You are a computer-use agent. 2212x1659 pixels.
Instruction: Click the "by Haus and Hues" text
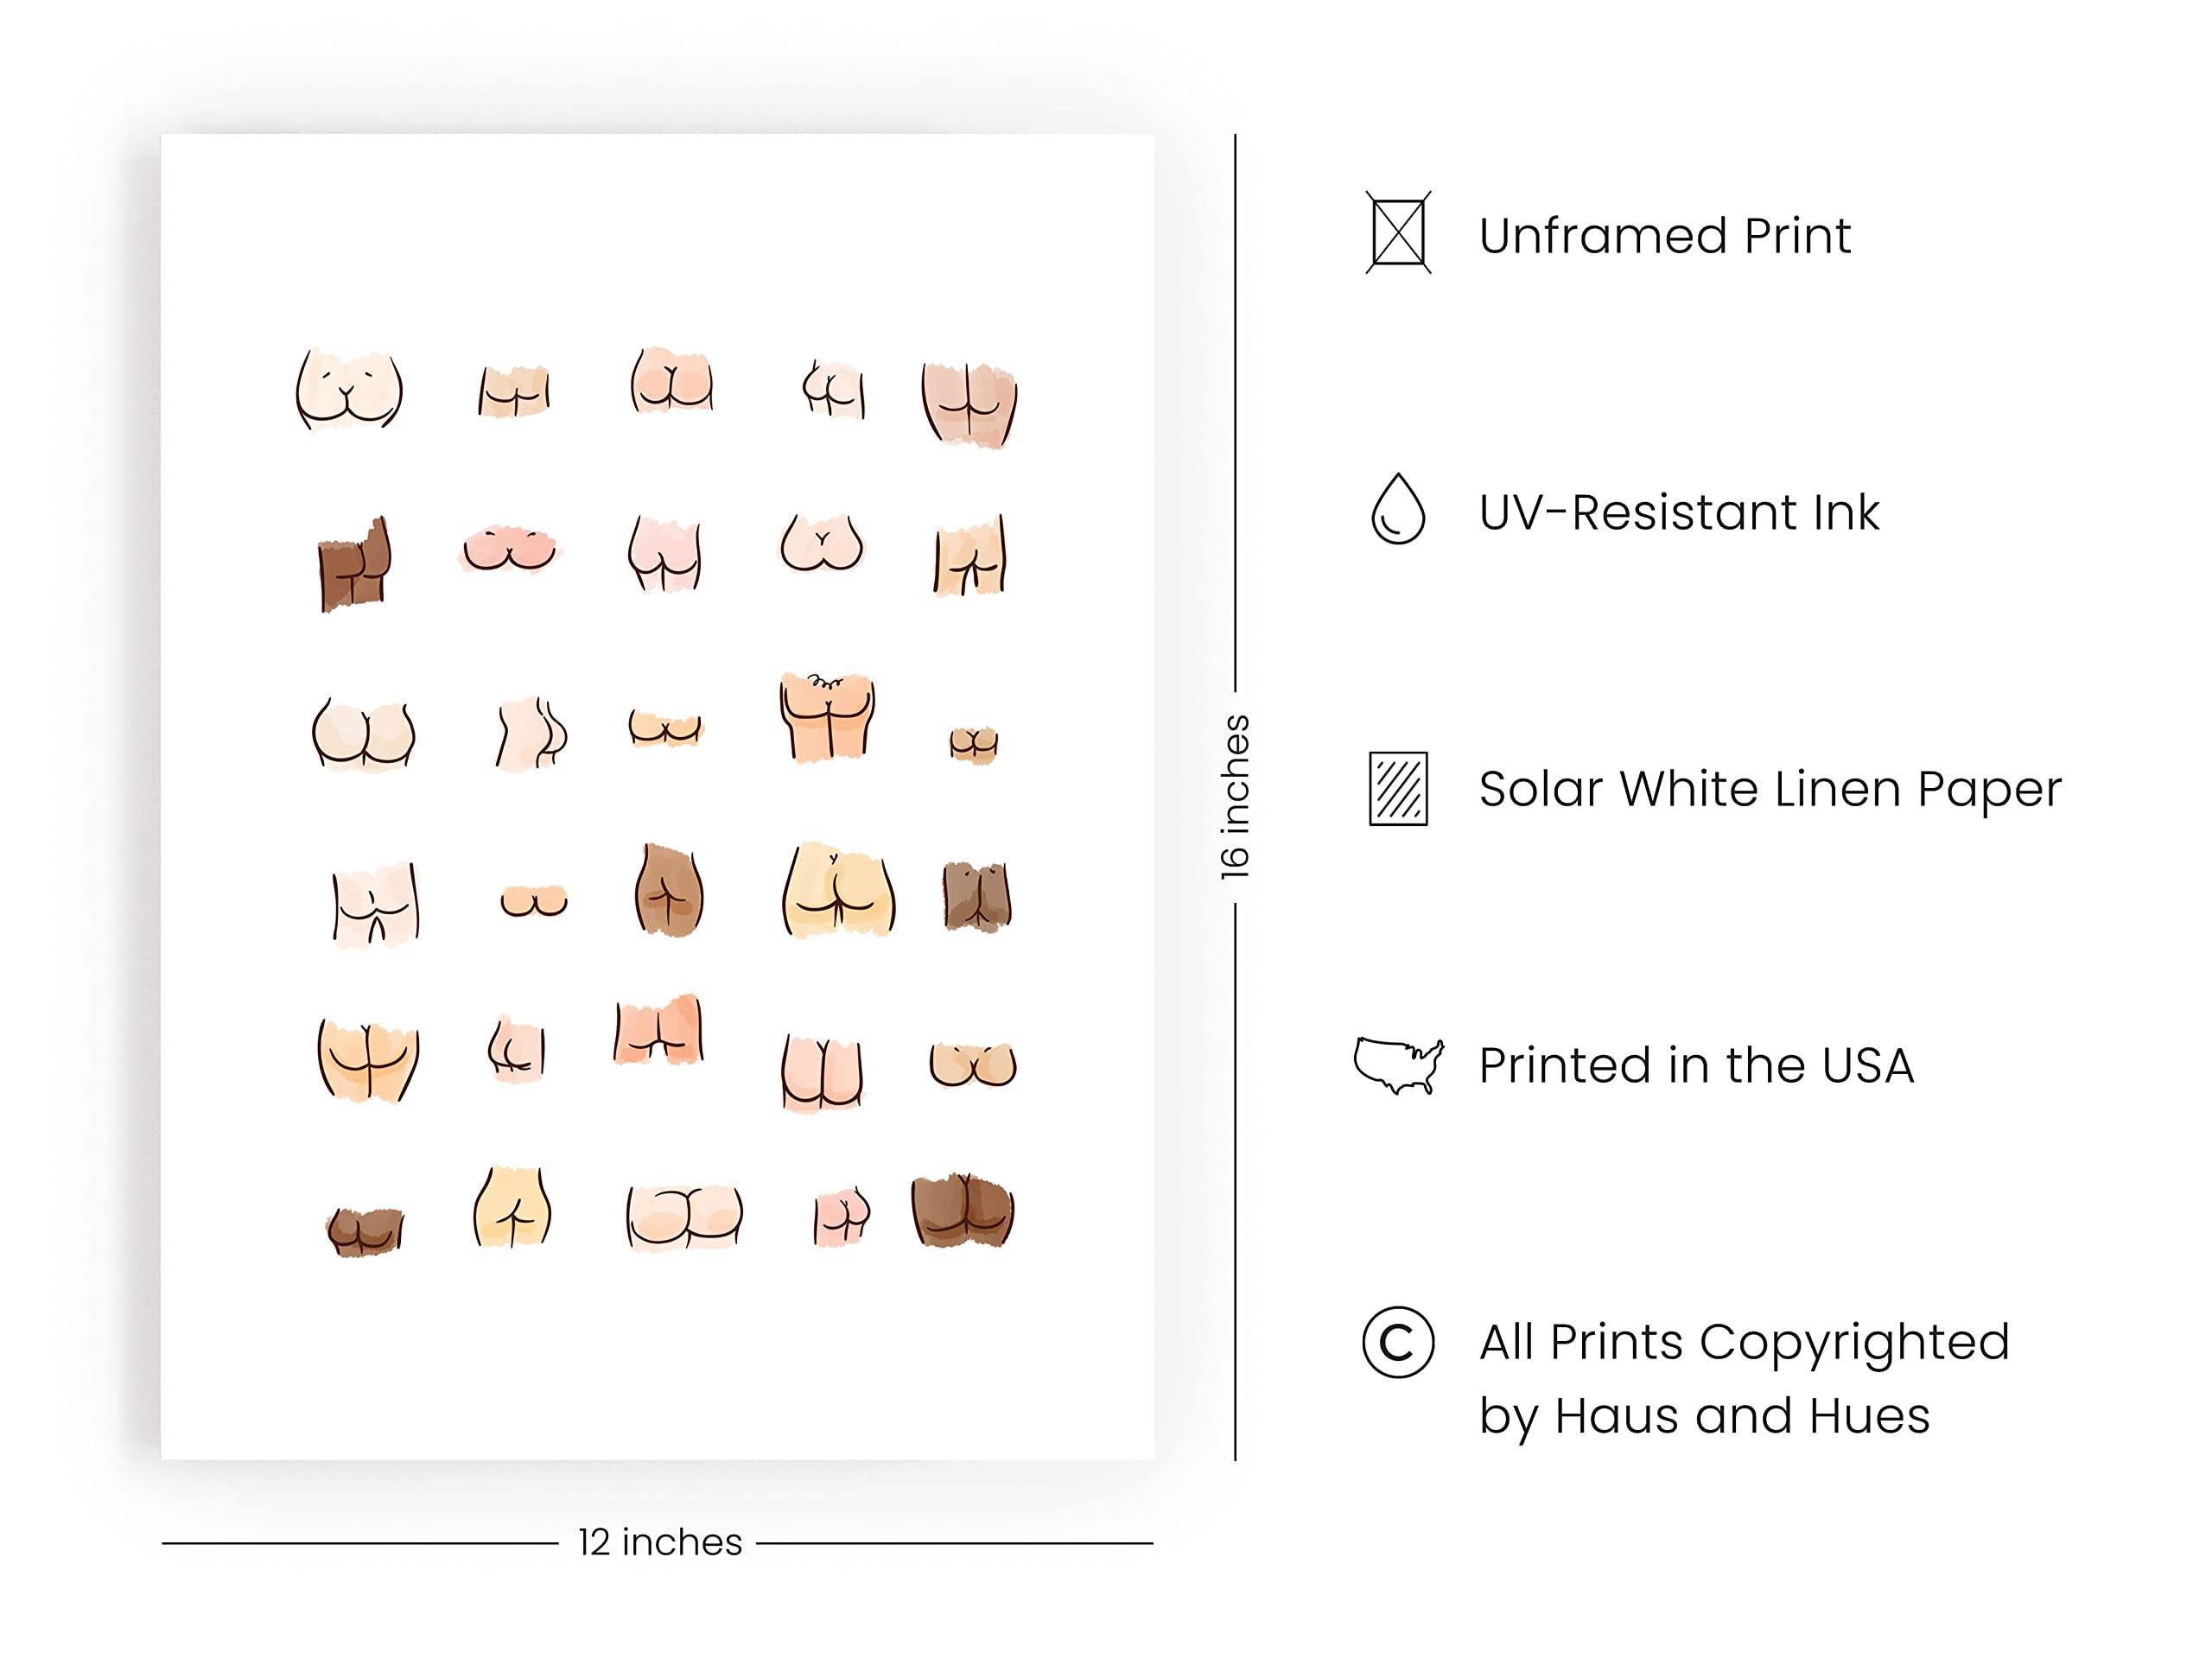click(x=1704, y=1416)
